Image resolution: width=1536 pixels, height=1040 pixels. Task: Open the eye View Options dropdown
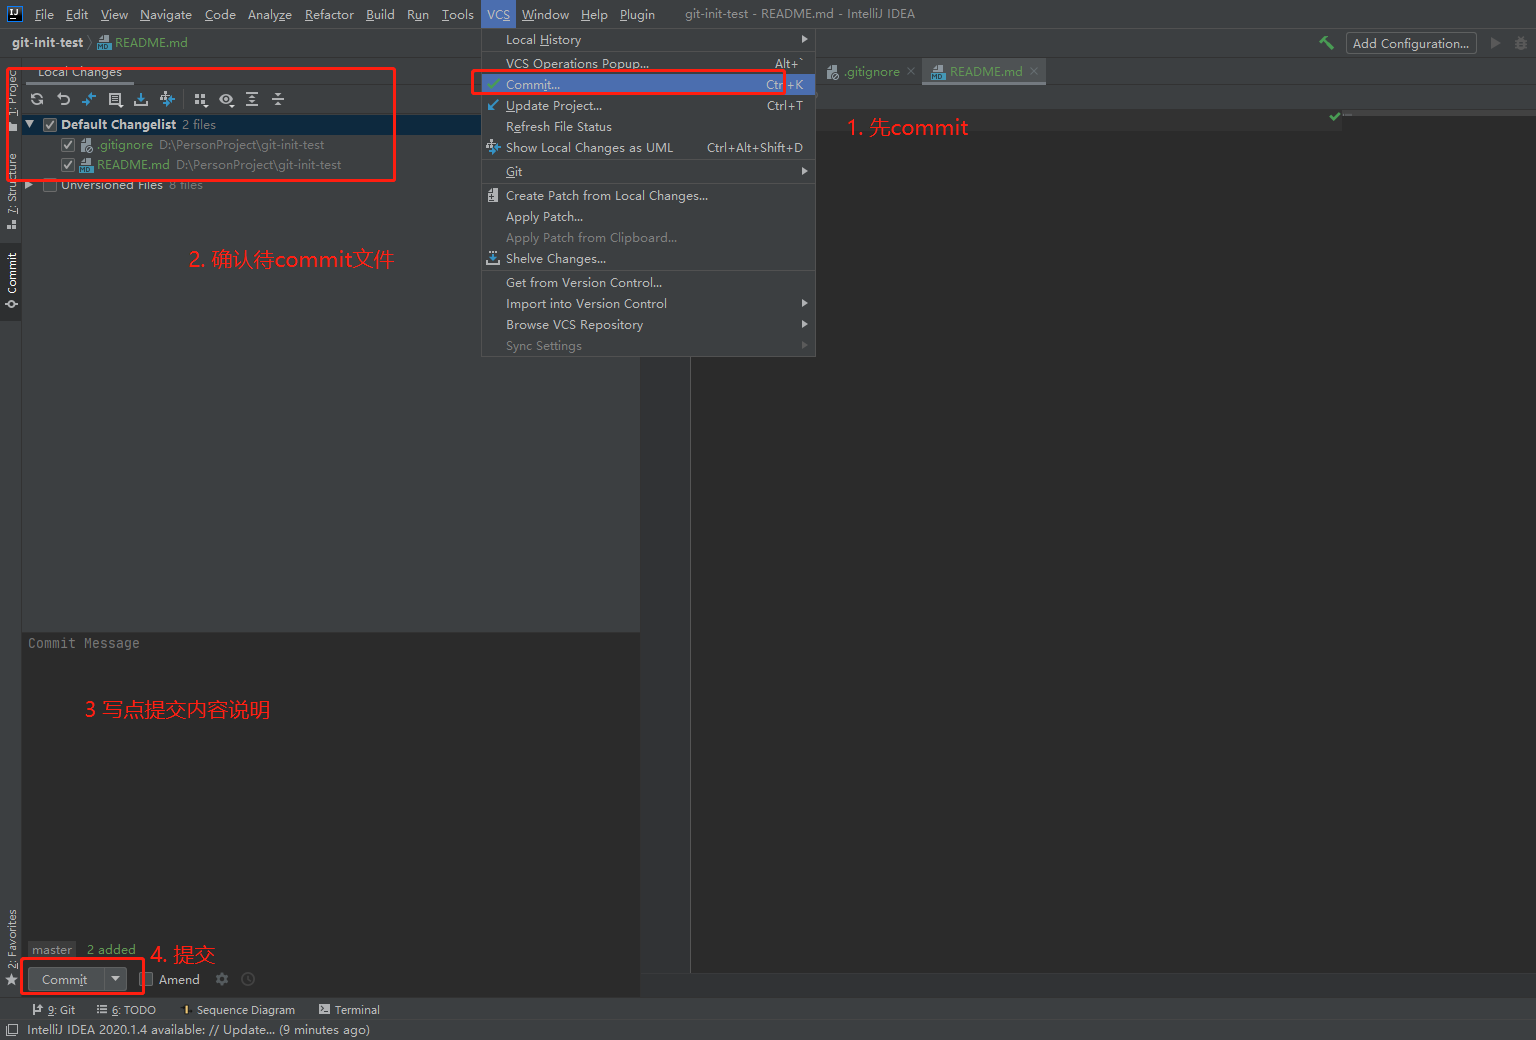click(x=226, y=99)
